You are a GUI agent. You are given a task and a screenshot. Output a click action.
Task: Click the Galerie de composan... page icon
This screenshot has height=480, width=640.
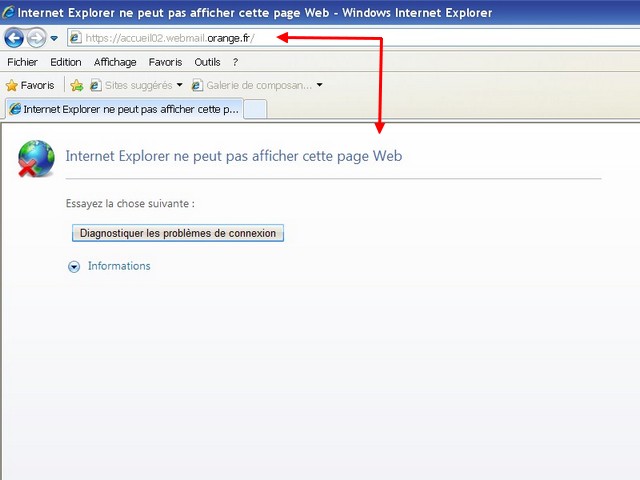[197, 85]
